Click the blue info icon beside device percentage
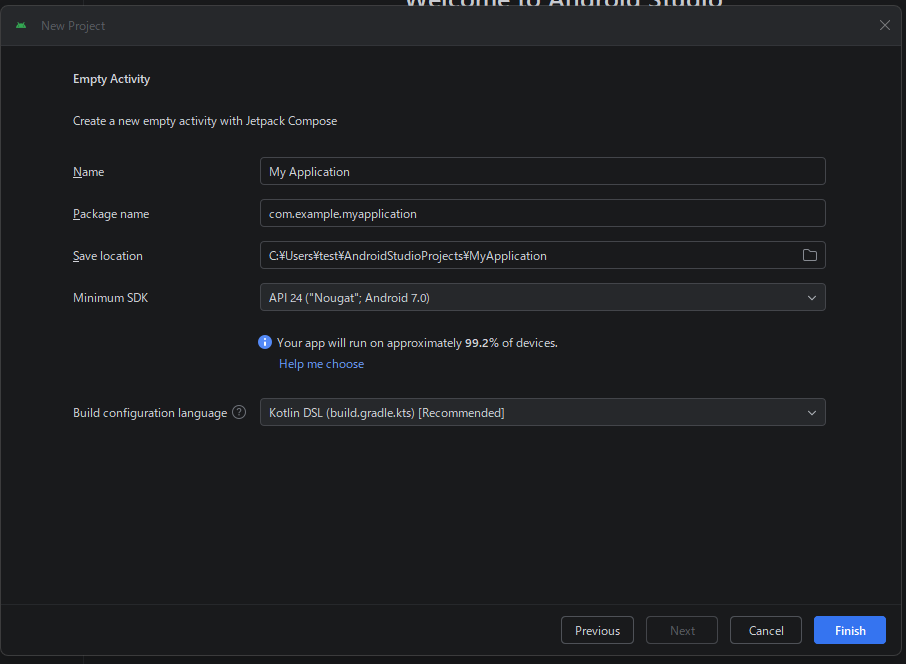This screenshot has height=664, width=906. (265, 342)
